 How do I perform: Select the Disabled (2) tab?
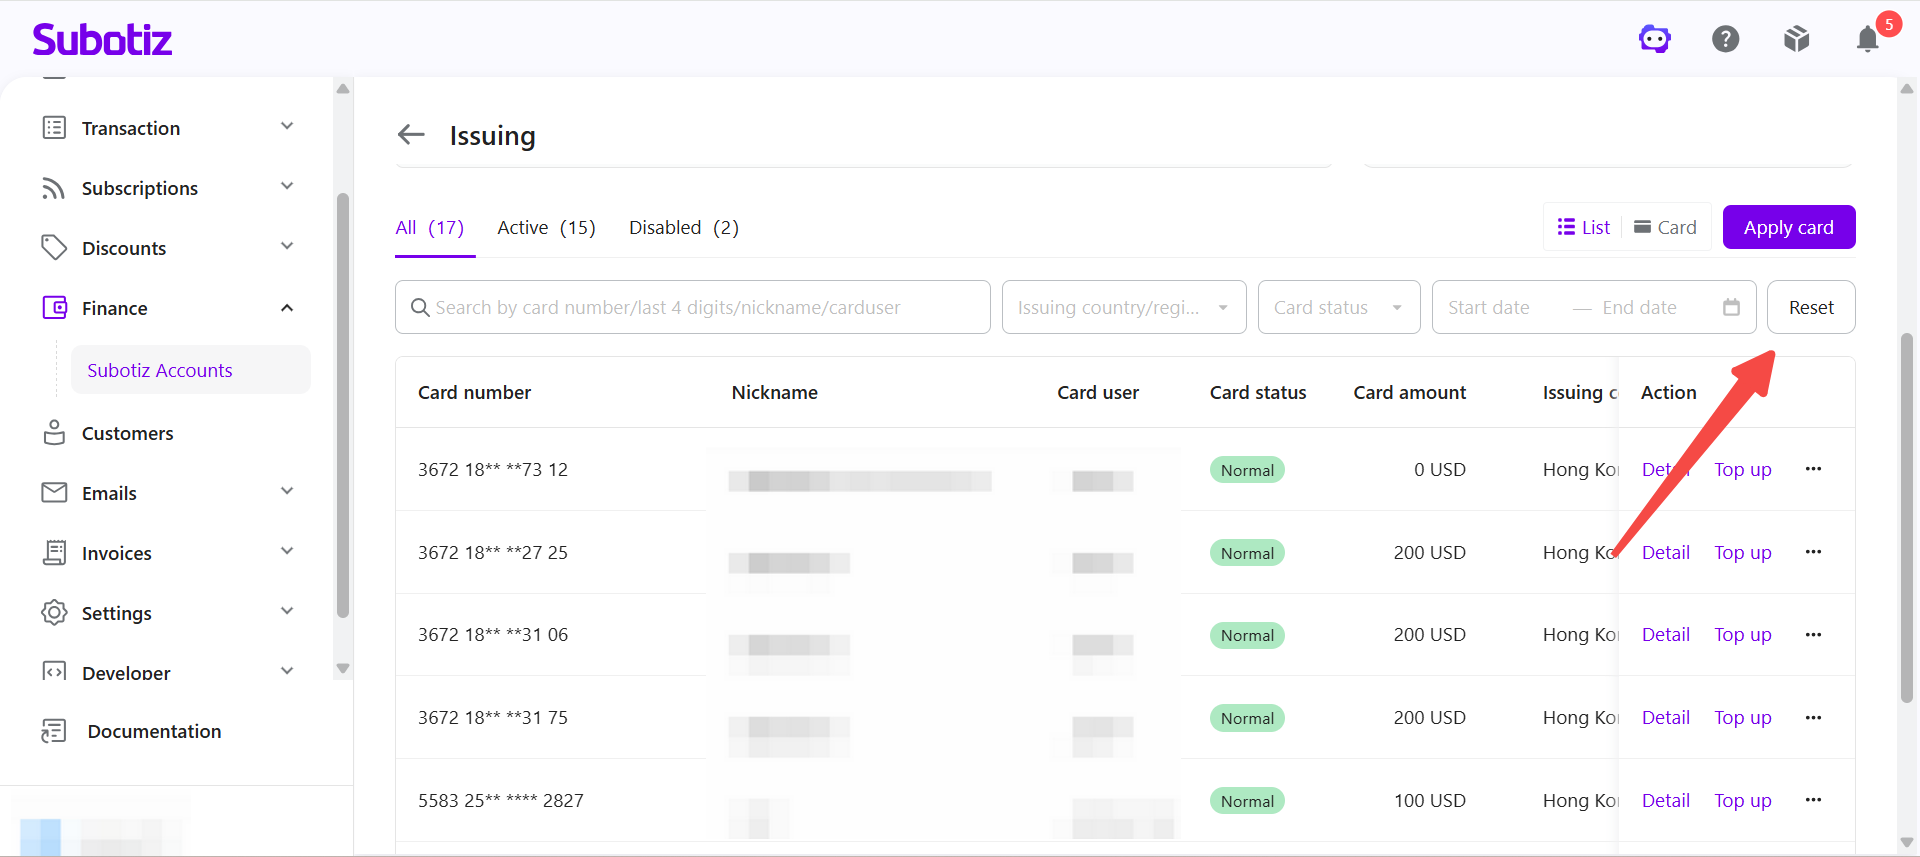point(684,227)
